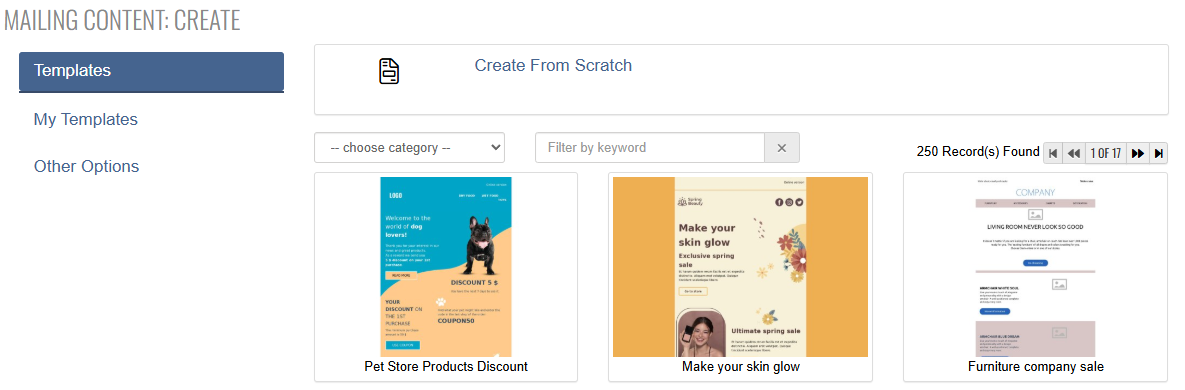Go to the previous page of templates
The height and width of the screenshot is (390, 1185).
(1073, 153)
